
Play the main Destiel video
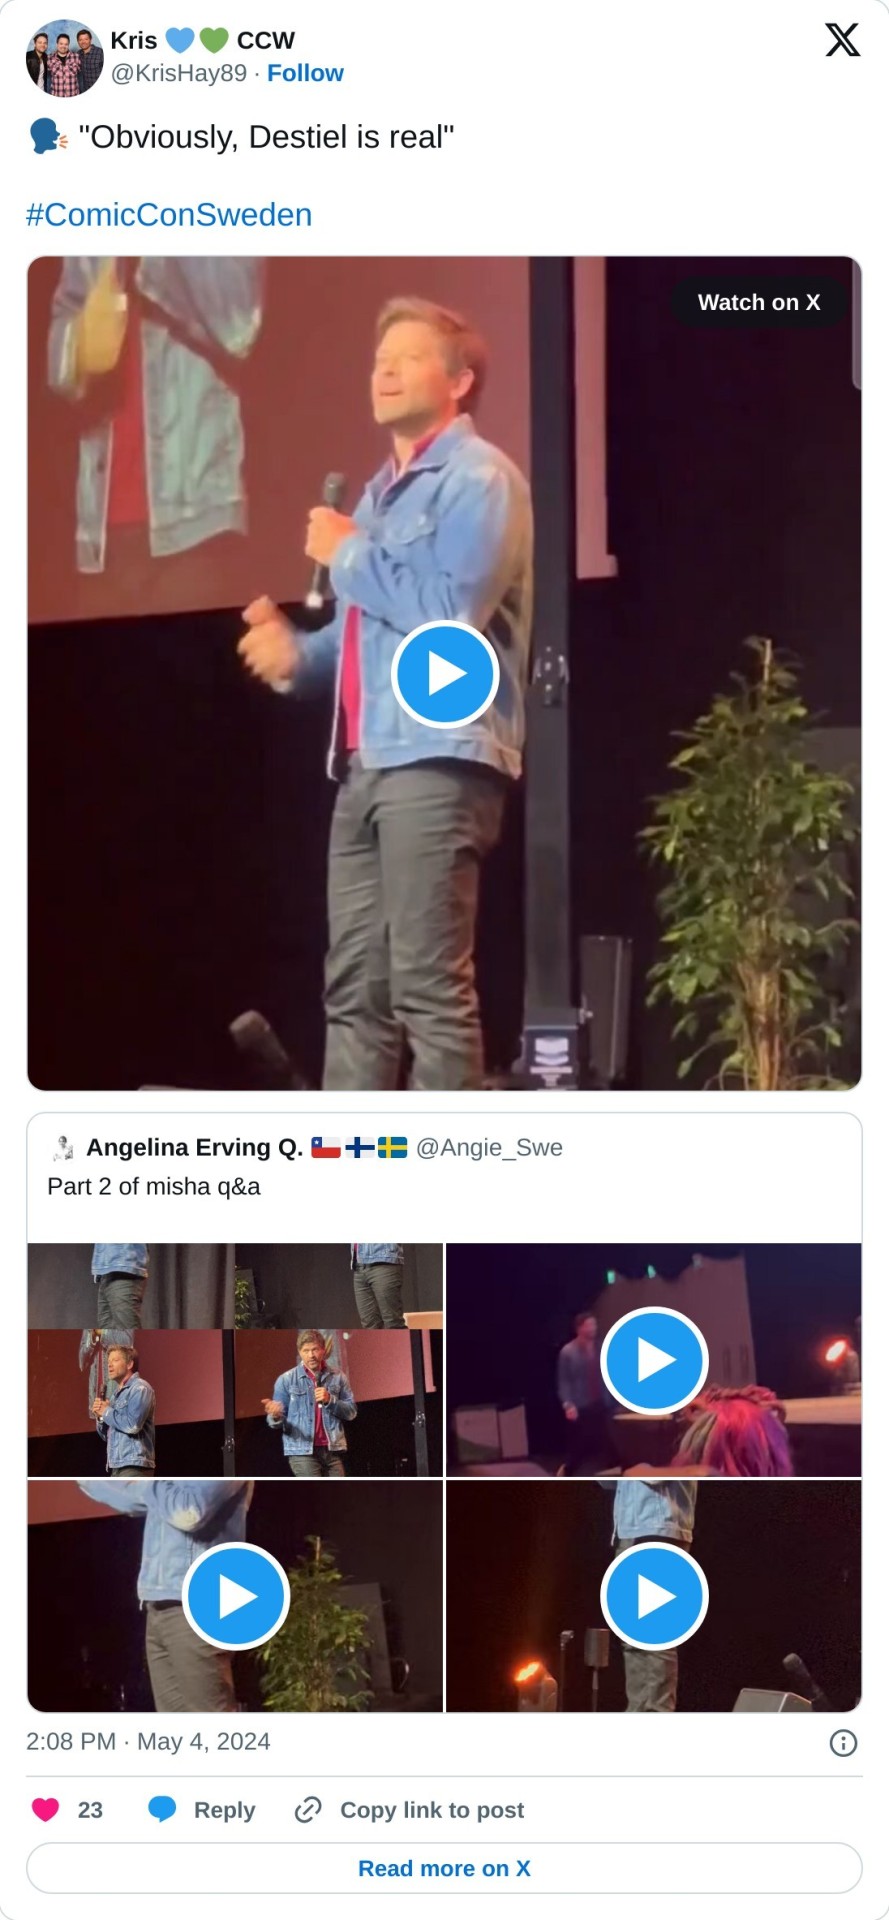445,674
